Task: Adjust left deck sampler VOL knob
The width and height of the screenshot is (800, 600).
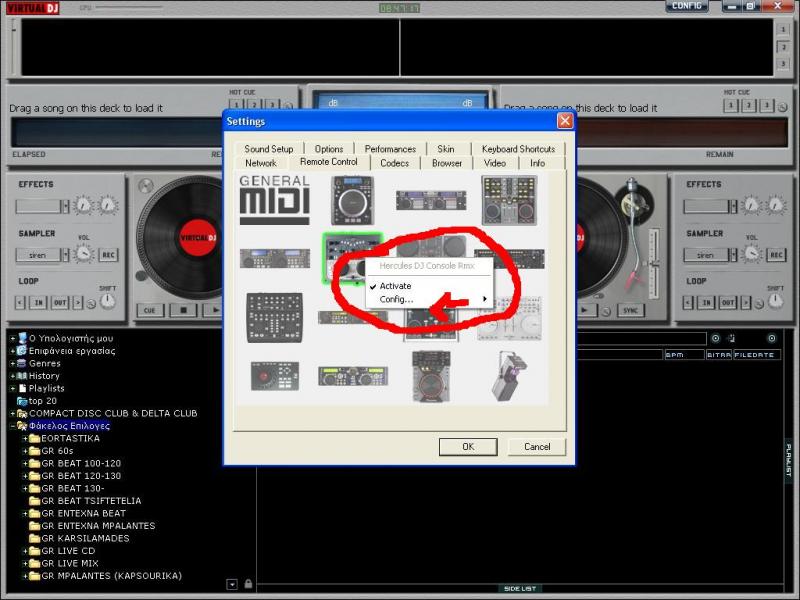Action: 83,254
